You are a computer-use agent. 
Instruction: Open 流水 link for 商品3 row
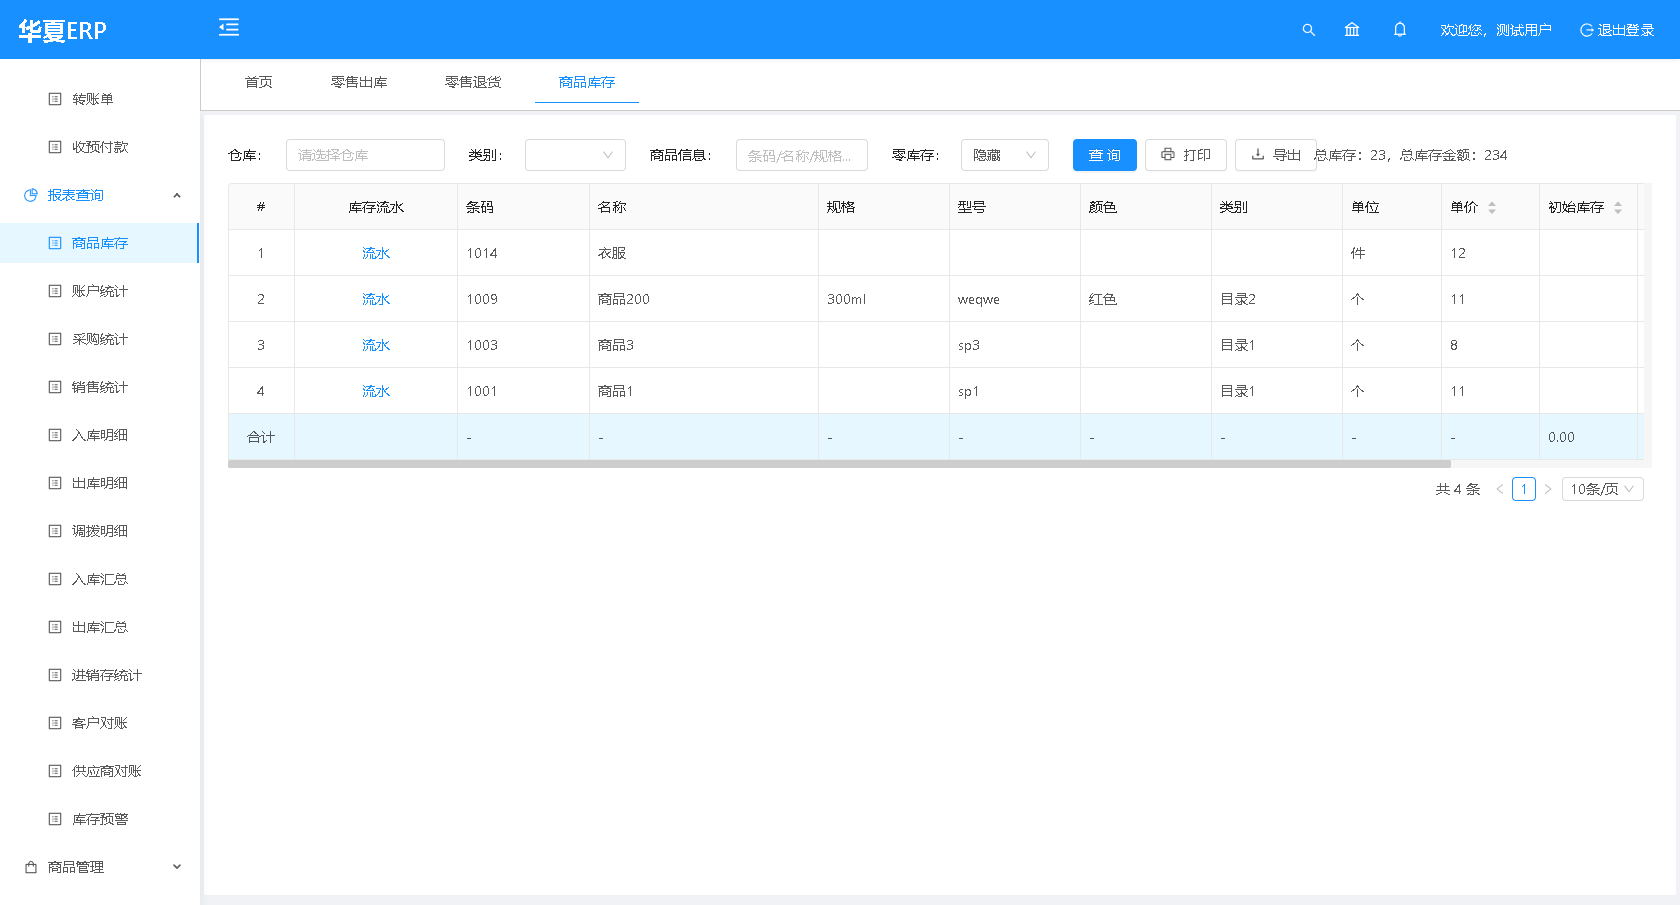click(x=376, y=345)
